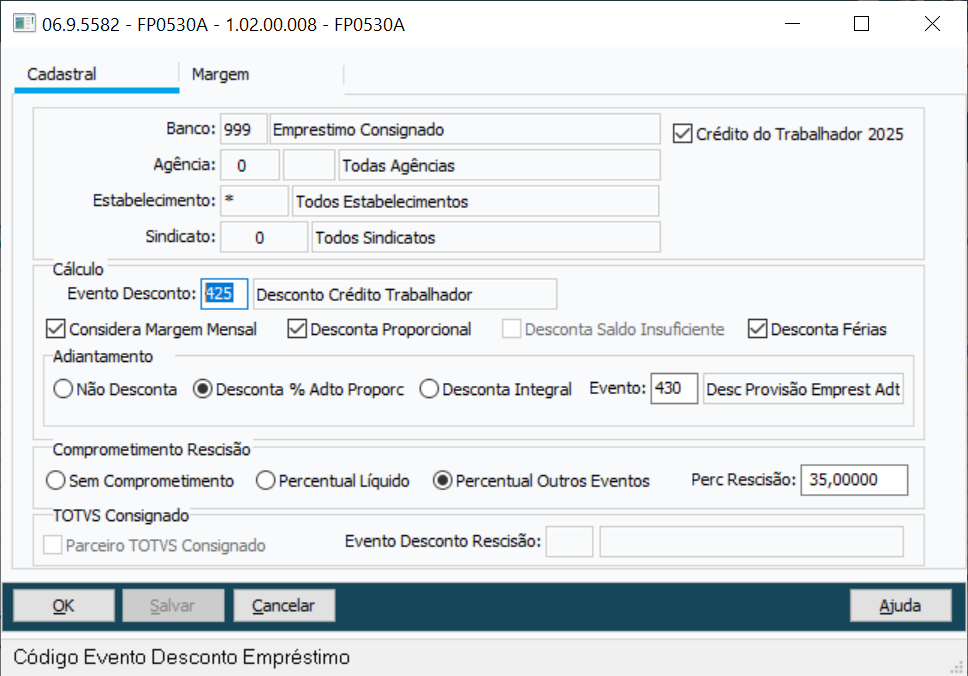The width and height of the screenshot is (968, 676).
Task: Choose Sem Comprometimento option
Action: (x=56, y=480)
